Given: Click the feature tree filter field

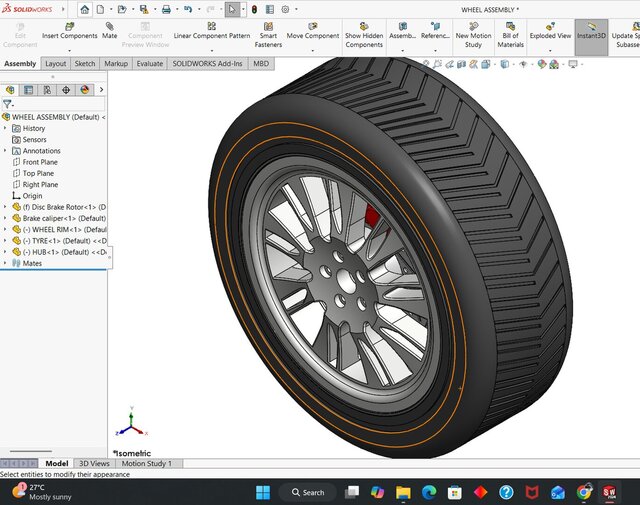Looking at the screenshot, I should coord(53,104).
